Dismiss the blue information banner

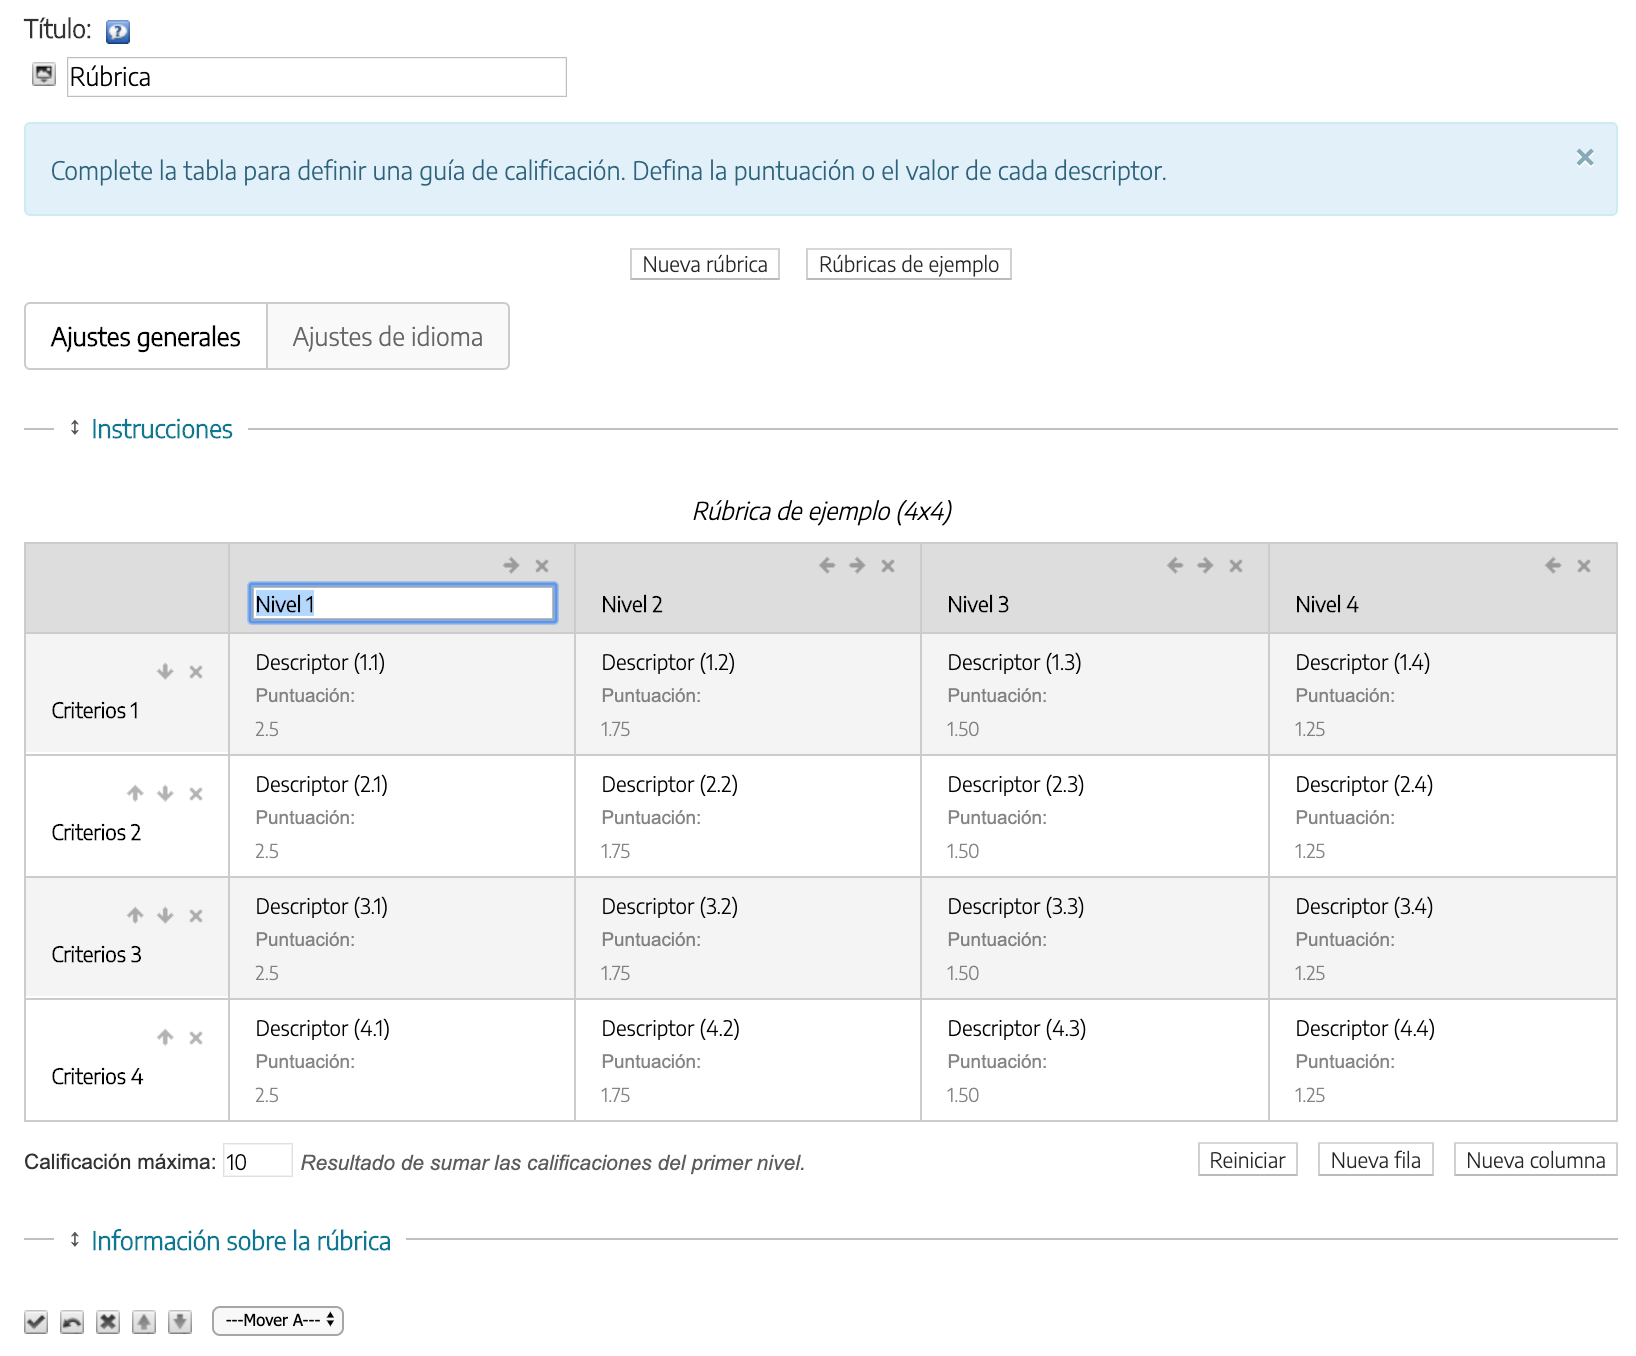click(x=1584, y=157)
